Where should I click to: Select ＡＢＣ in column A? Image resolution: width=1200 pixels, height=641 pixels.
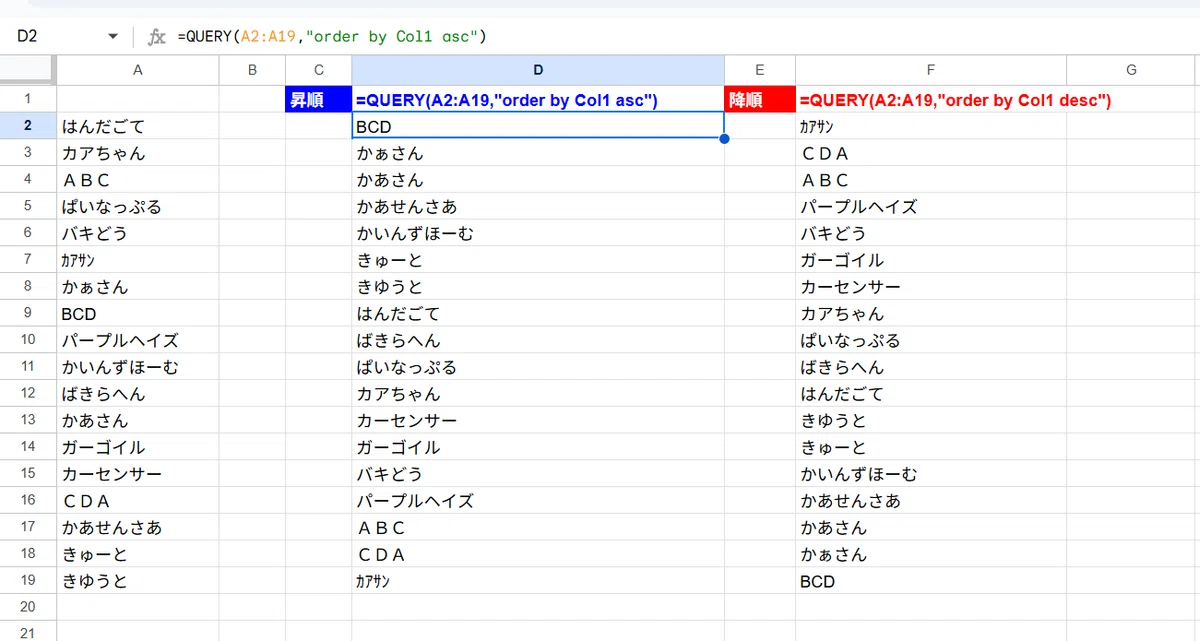coord(138,180)
